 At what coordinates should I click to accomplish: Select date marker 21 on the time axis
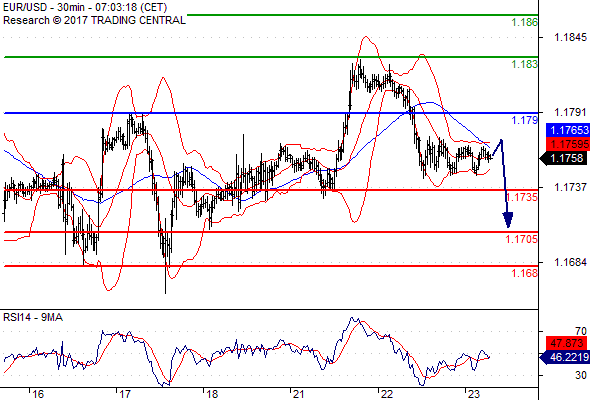coord(298,394)
